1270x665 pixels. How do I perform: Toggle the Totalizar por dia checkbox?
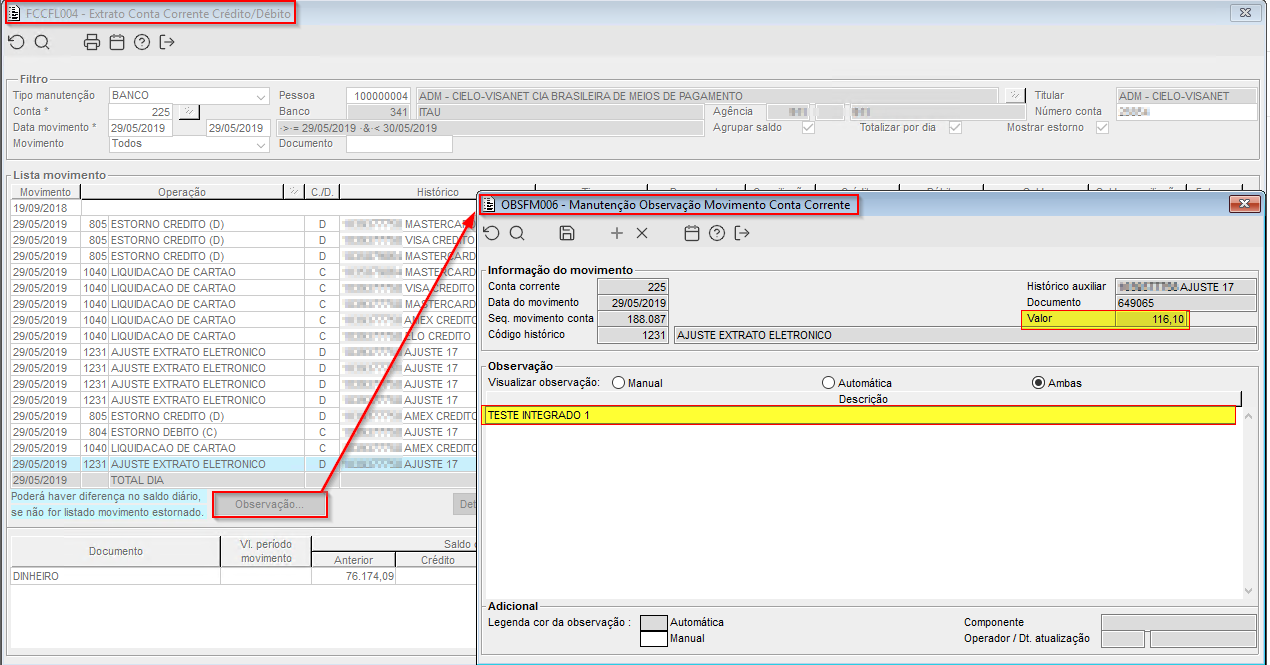click(955, 128)
